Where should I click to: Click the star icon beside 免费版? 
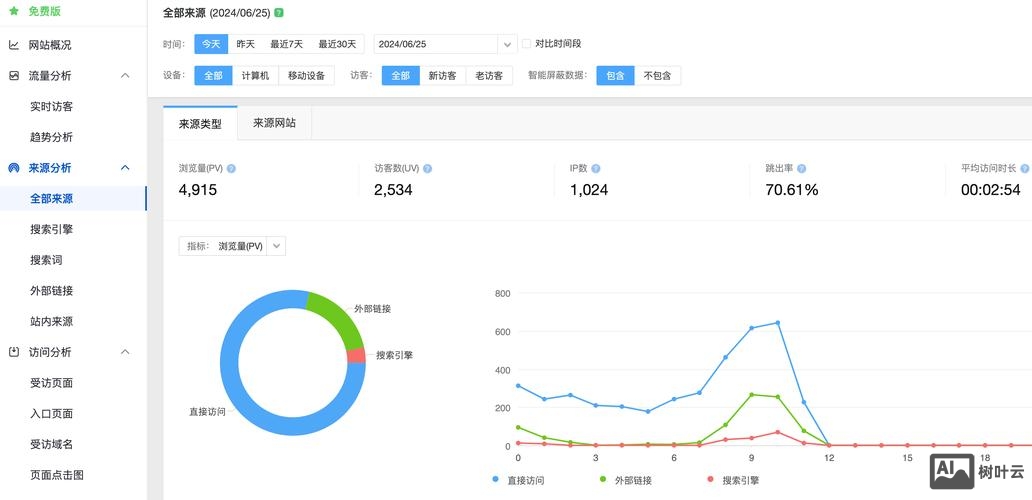point(14,11)
